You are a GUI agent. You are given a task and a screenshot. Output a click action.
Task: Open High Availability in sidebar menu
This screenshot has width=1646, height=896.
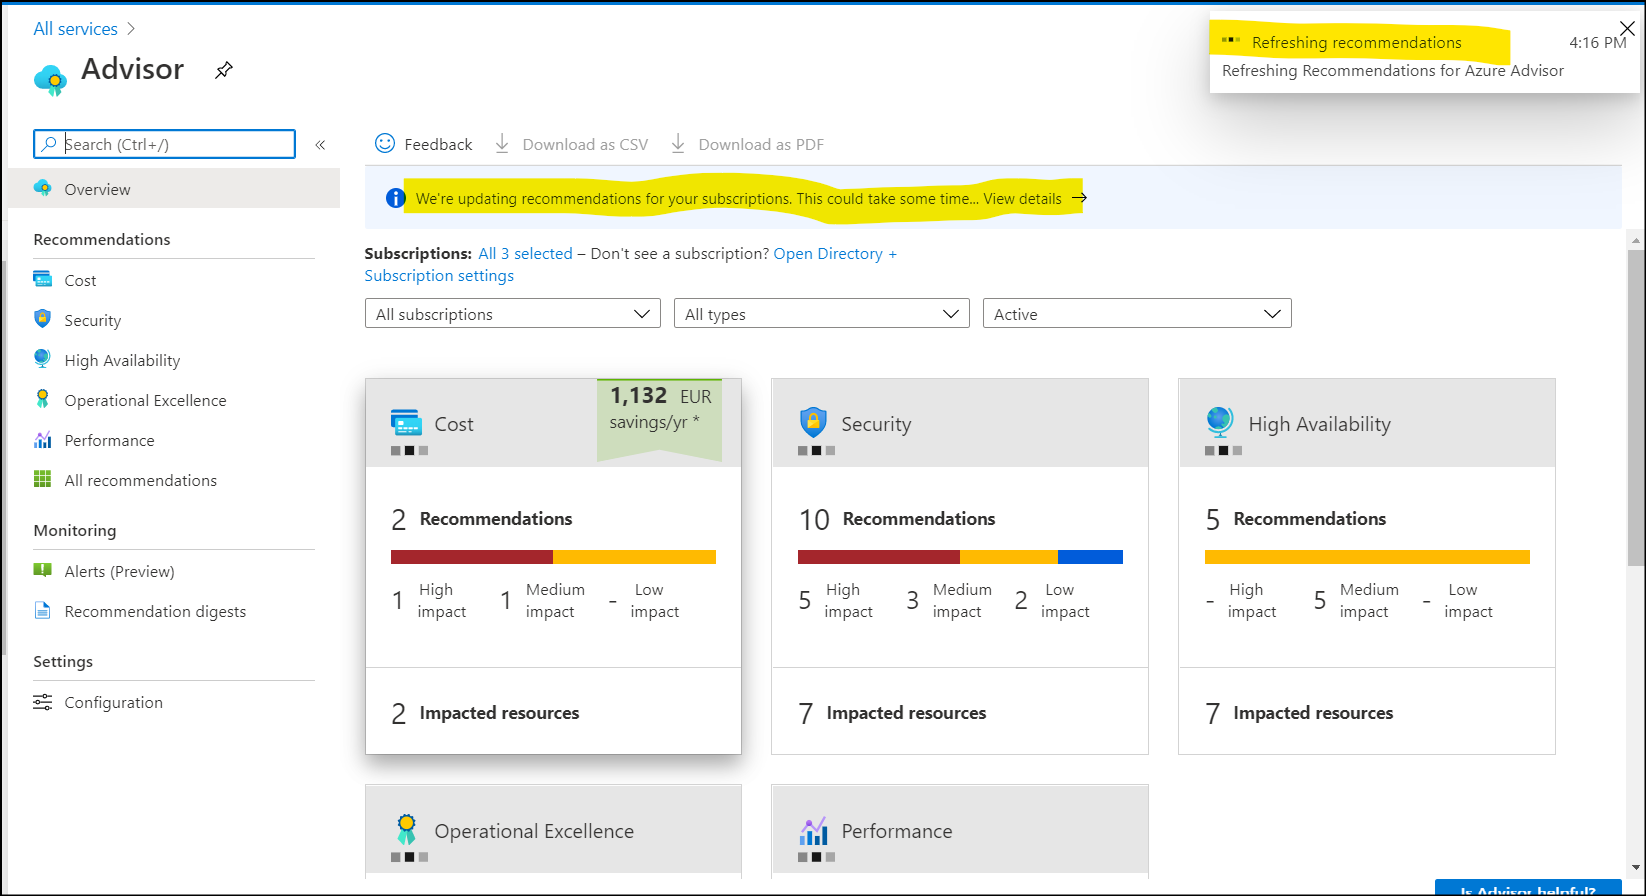(x=122, y=361)
